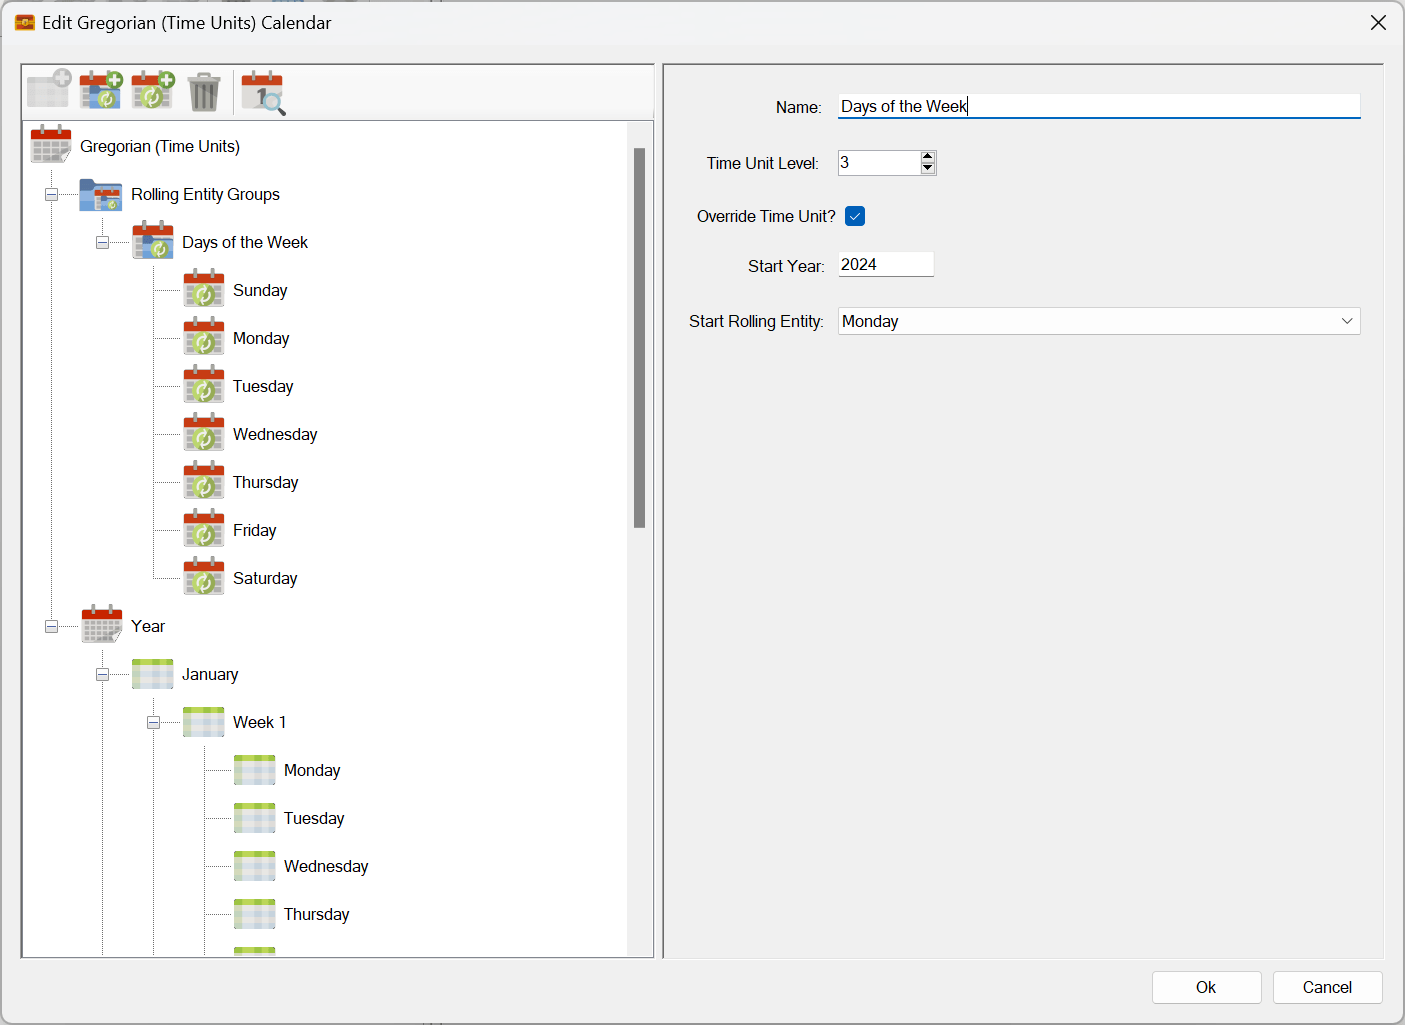The width and height of the screenshot is (1405, 1025).
Task: Click the Rolling Entity Groups folder icon
Action: tap(101, 195)
